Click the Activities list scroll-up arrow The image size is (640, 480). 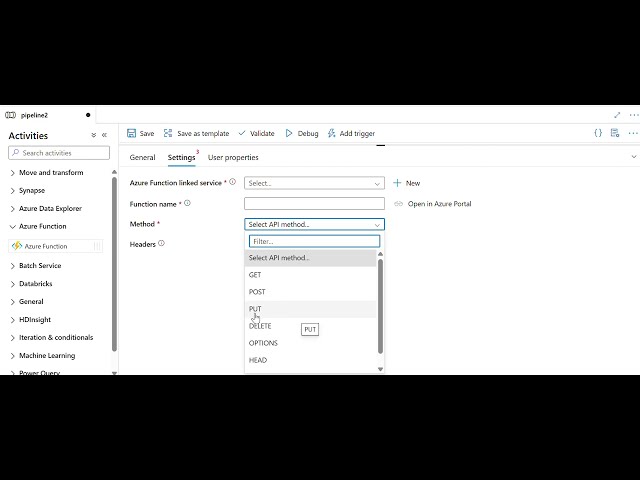point(114,172)
